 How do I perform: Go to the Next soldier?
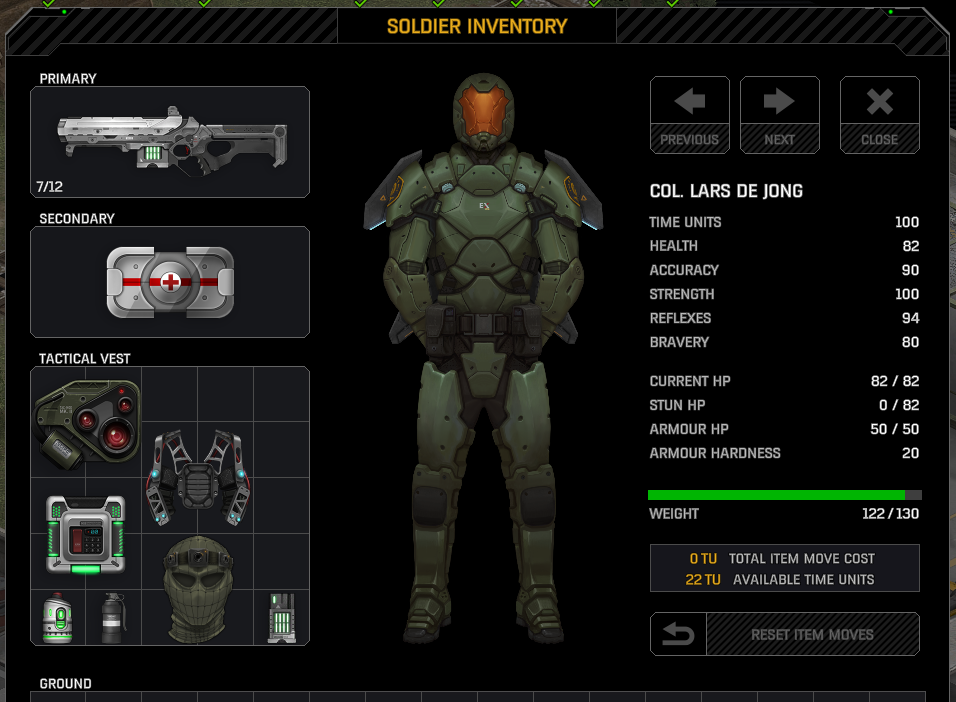tap(779, 115)
